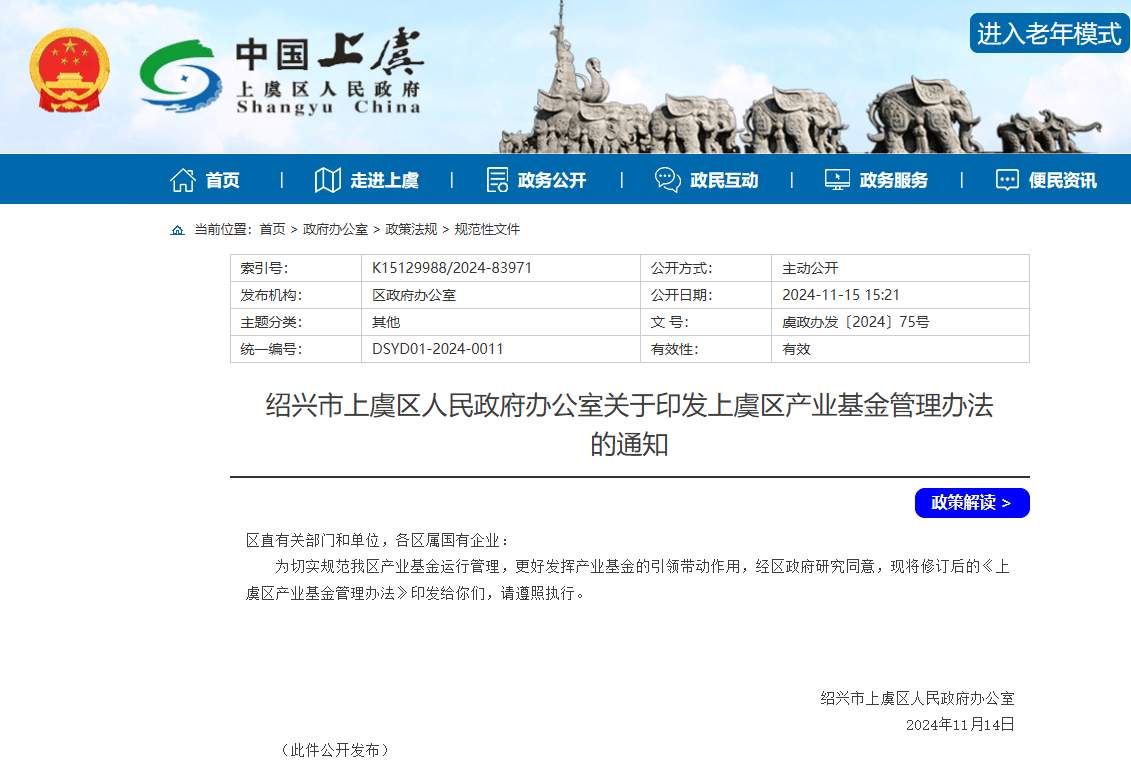Click the house icon beside 首页
This screenshot has height=772, width=1131.
pyautogui.click(x=182, y=180)
